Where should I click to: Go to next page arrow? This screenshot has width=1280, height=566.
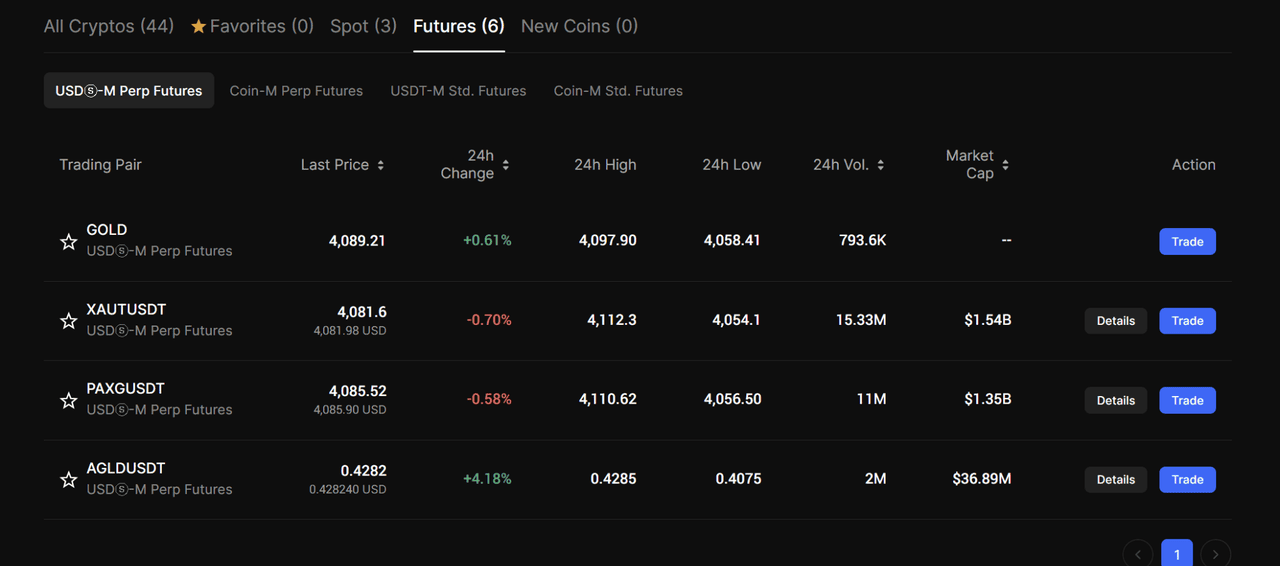pos(1215,554)
